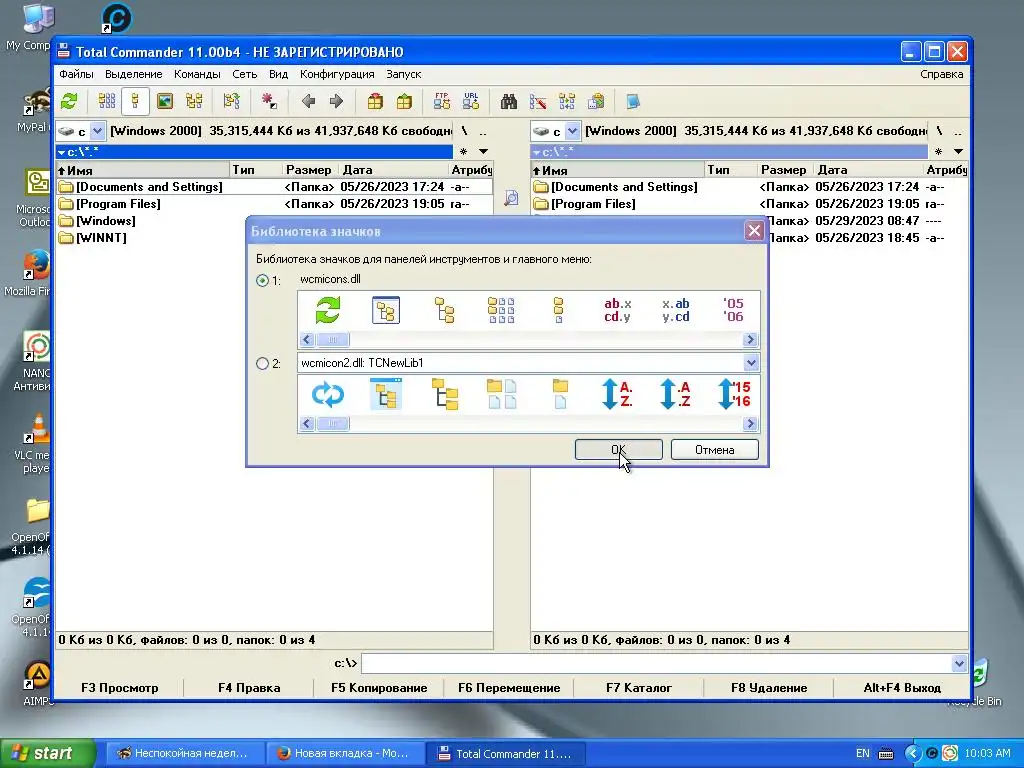This screenshot has width=1024, height=768.
Task: Click the green Refresh icon in main toolbar
Action: (69, 101)
